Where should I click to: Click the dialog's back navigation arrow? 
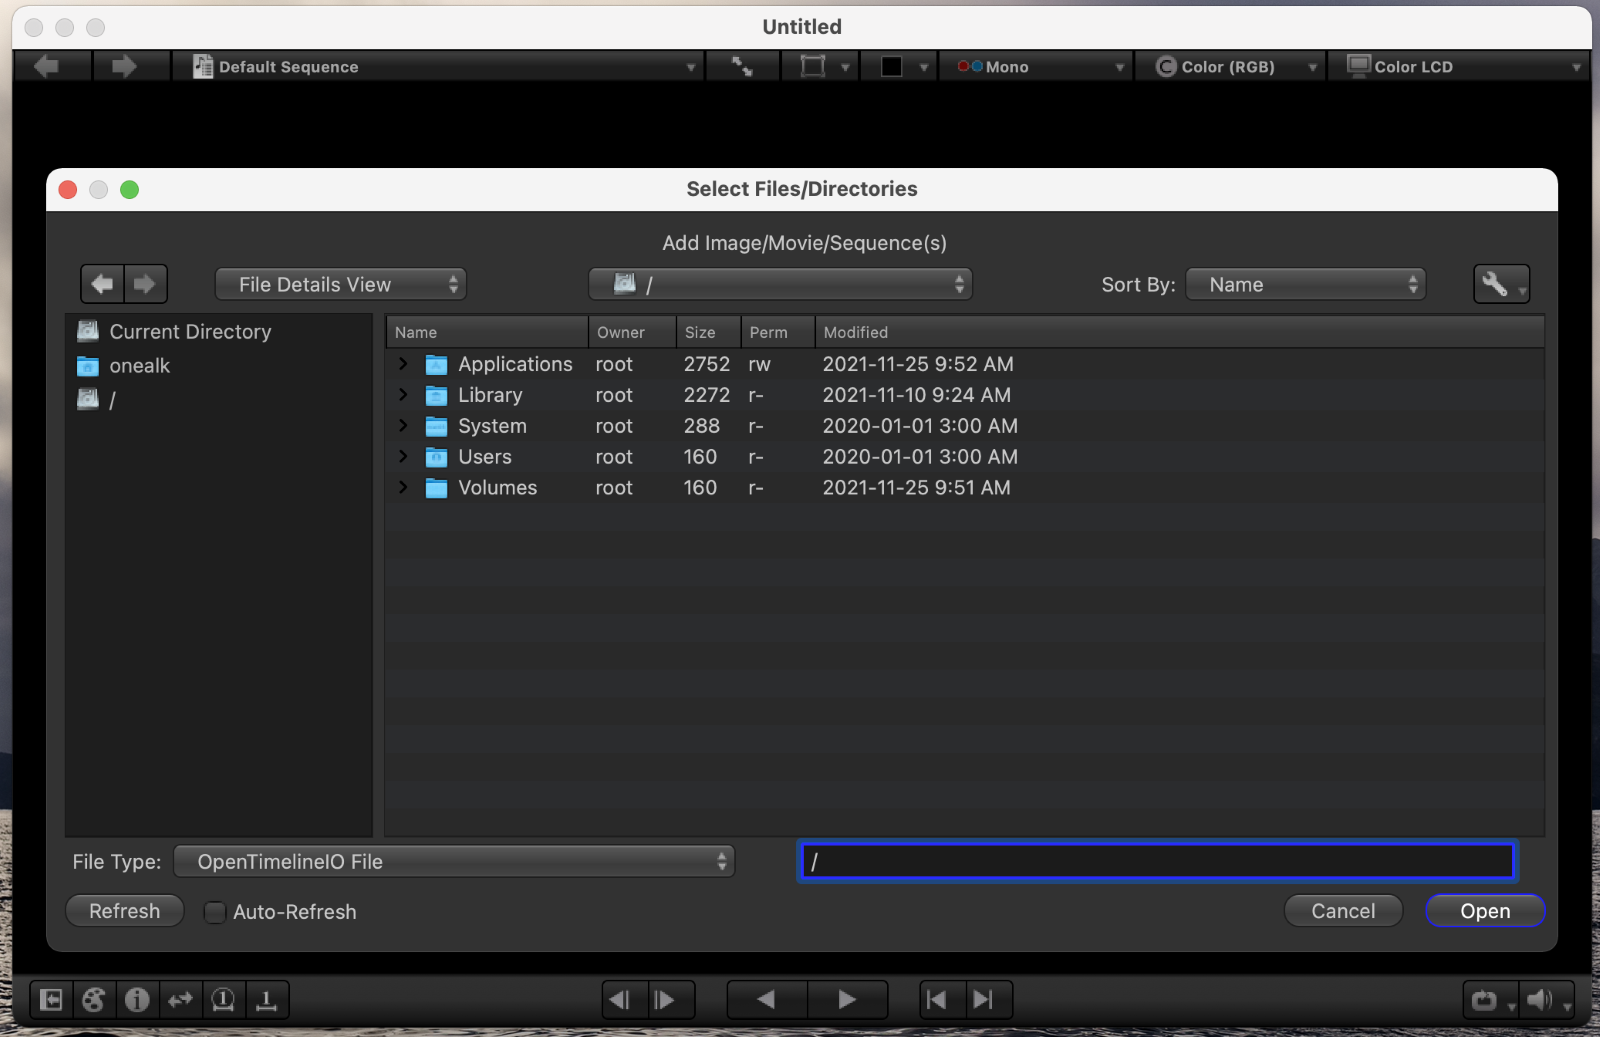point(102,284)
